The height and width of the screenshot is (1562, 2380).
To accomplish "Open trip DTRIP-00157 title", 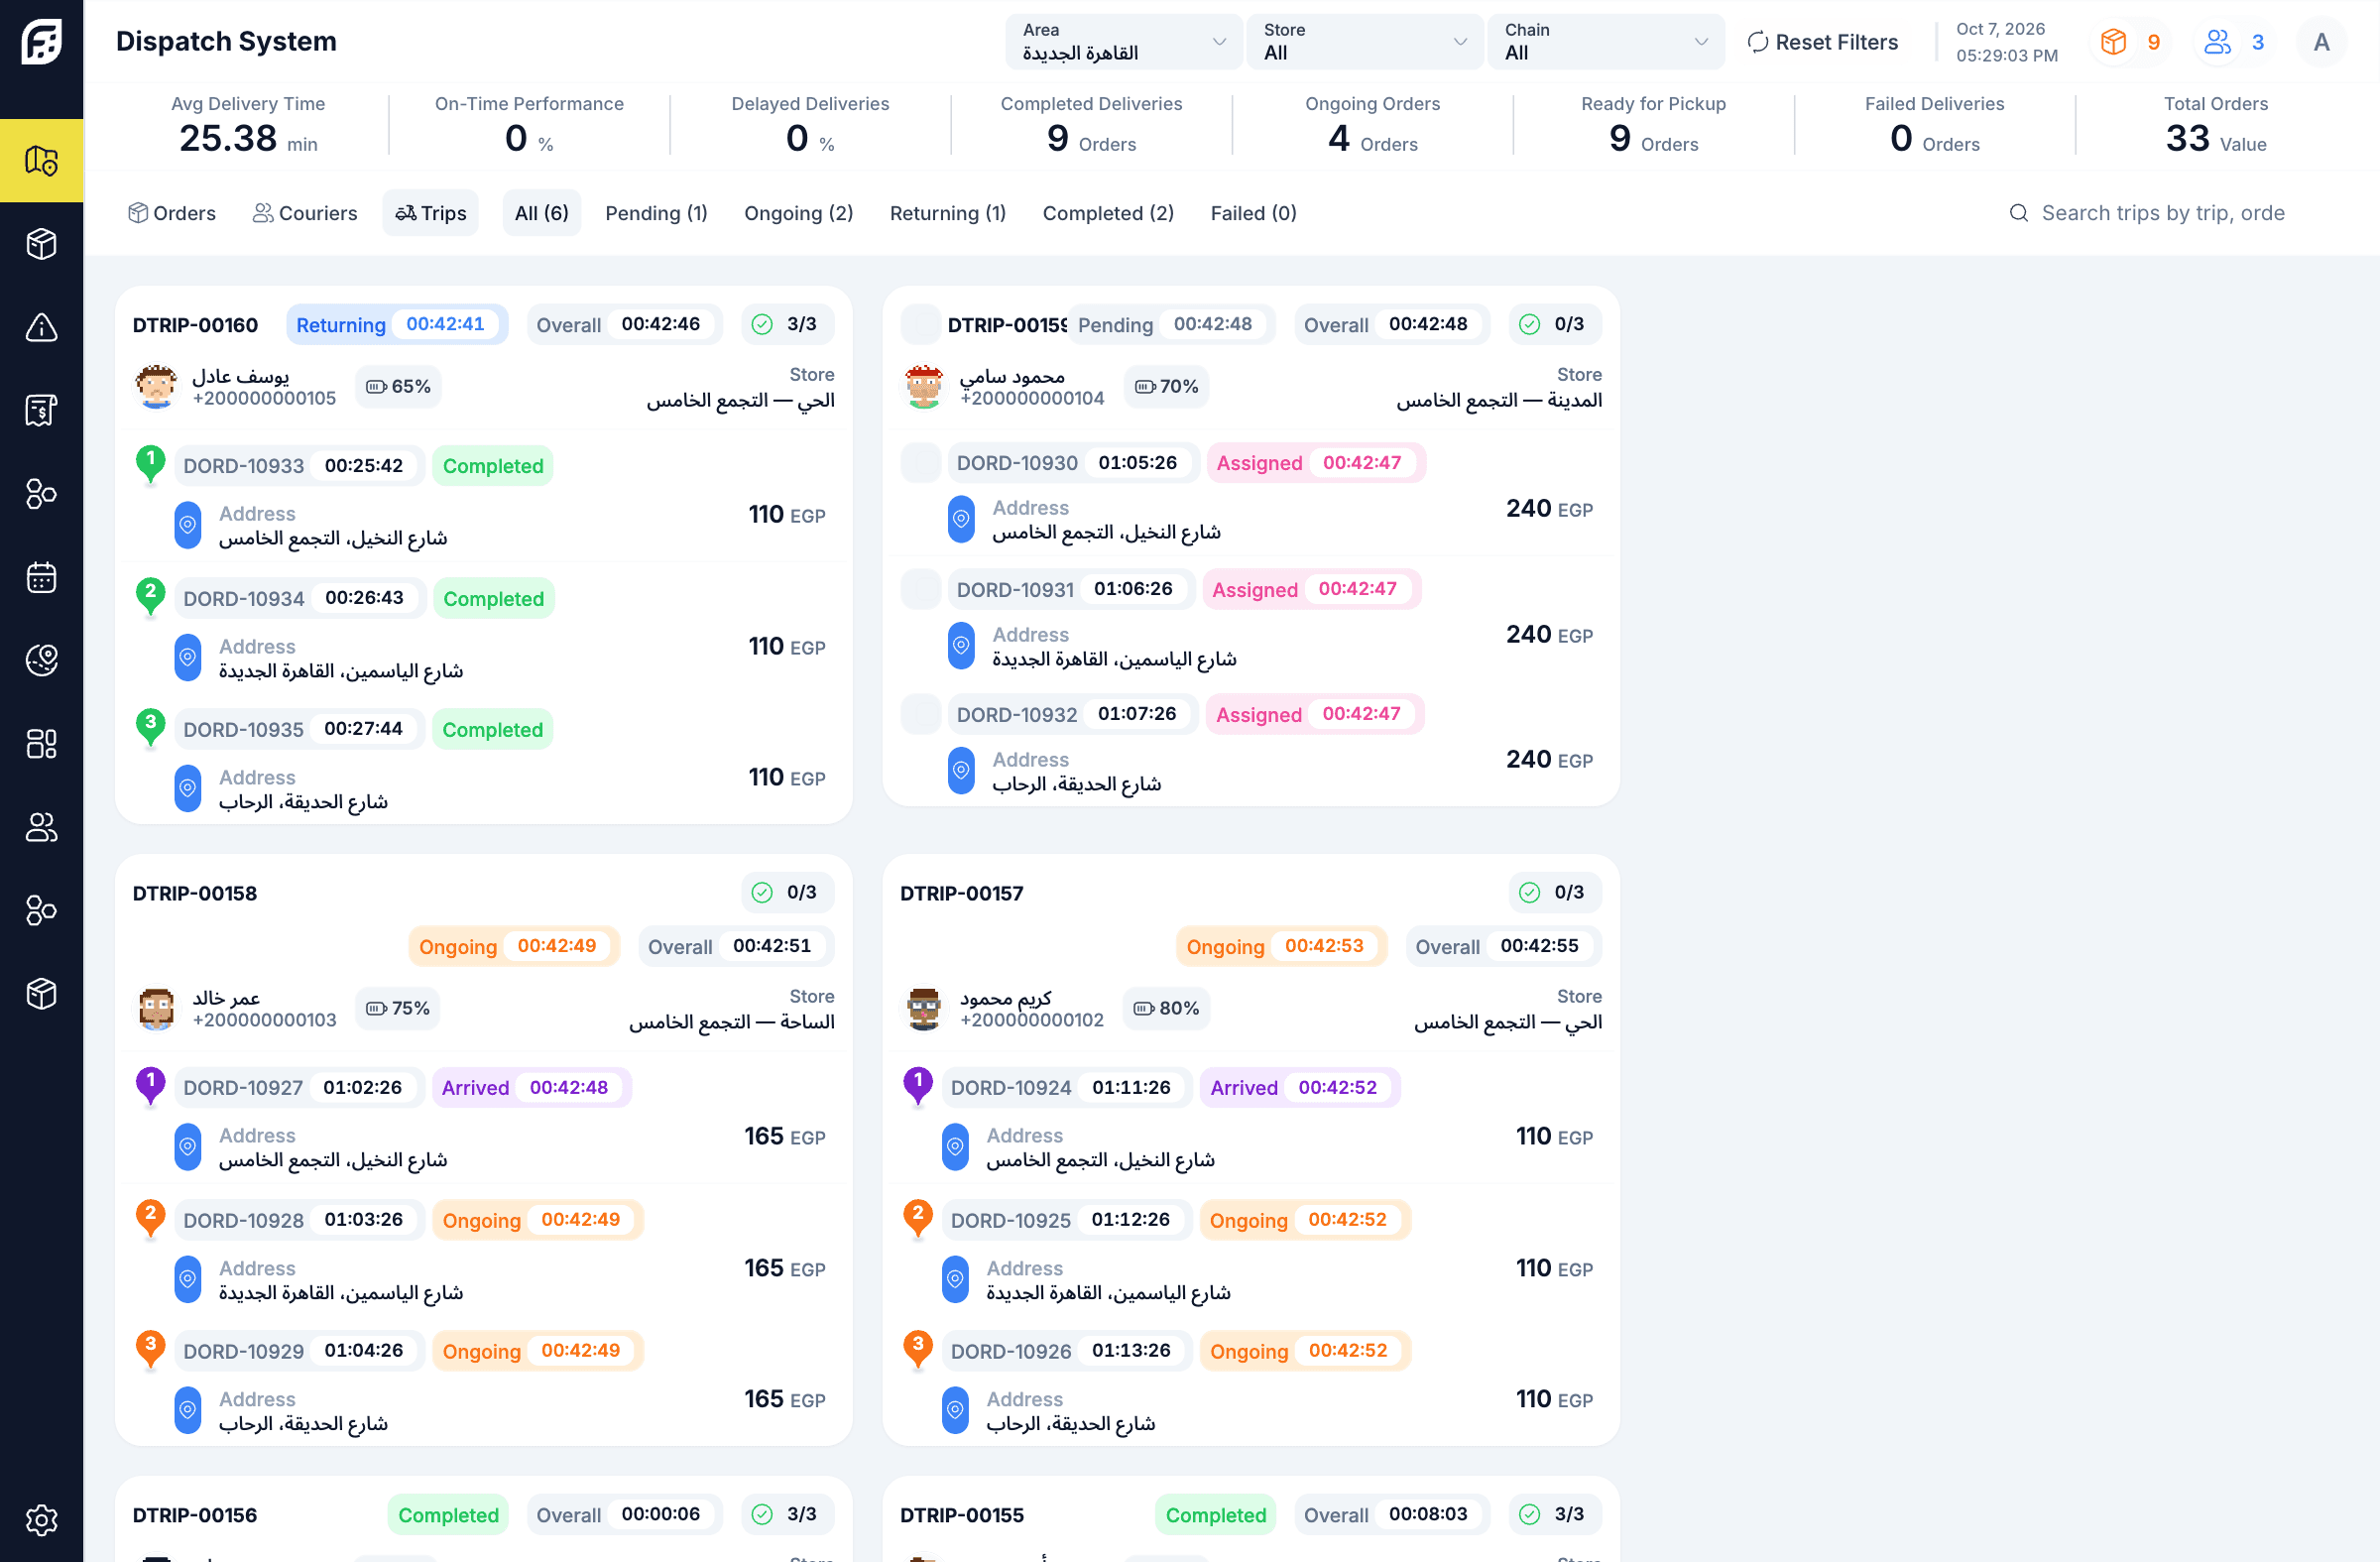I will 961,893.
